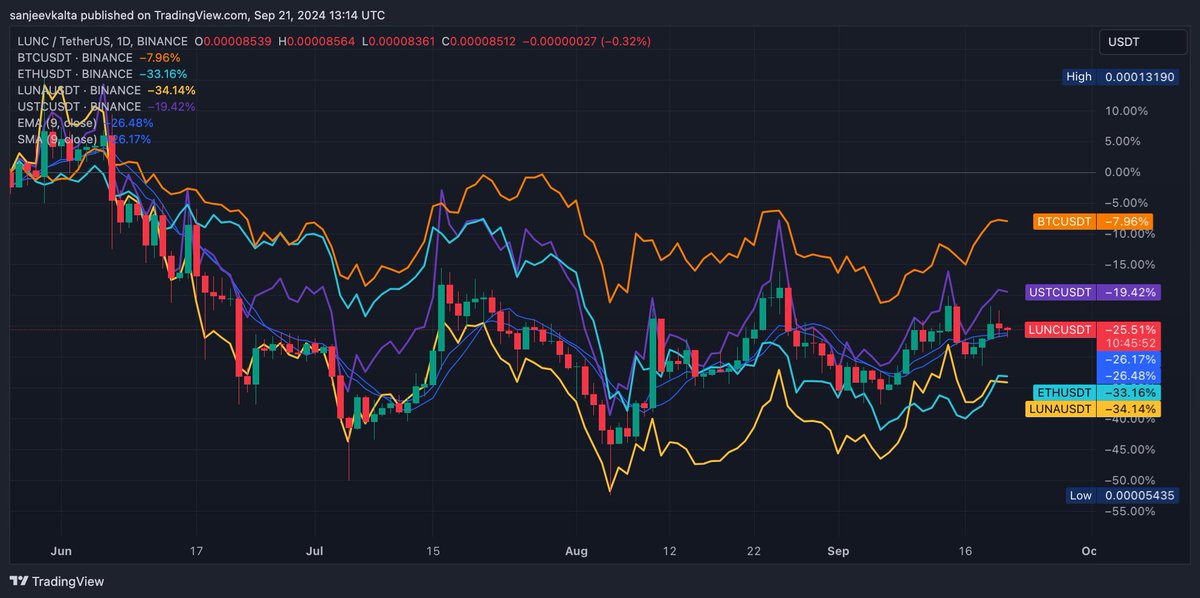This screenshot has width=1200, height=598.
Task: Click the −55.00% level on price scale
Action: click(1128, 511)
